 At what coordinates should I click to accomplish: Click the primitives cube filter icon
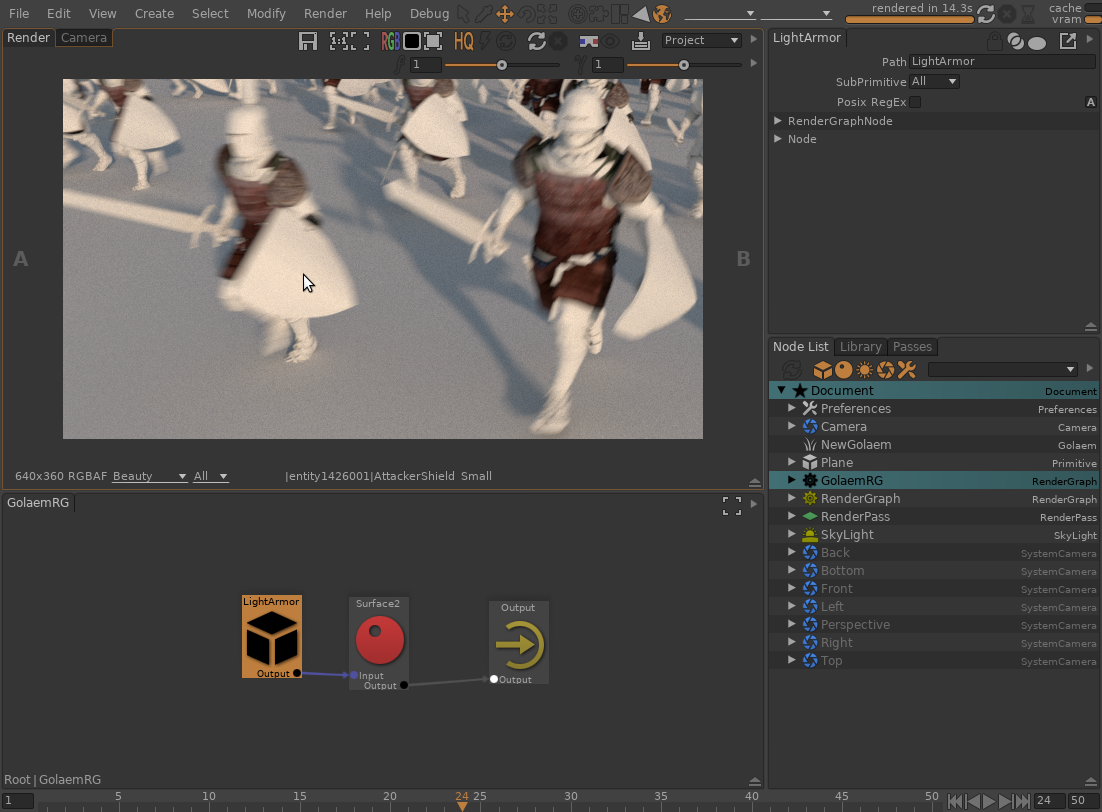822,370
